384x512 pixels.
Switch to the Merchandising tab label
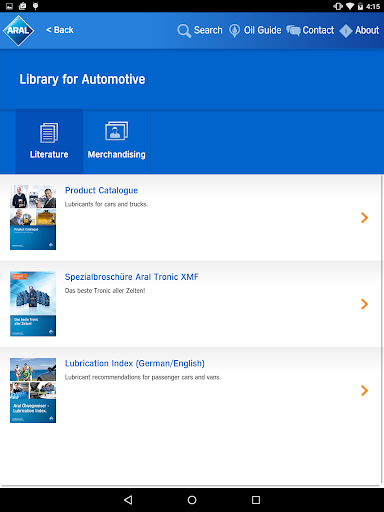[116, 155]
